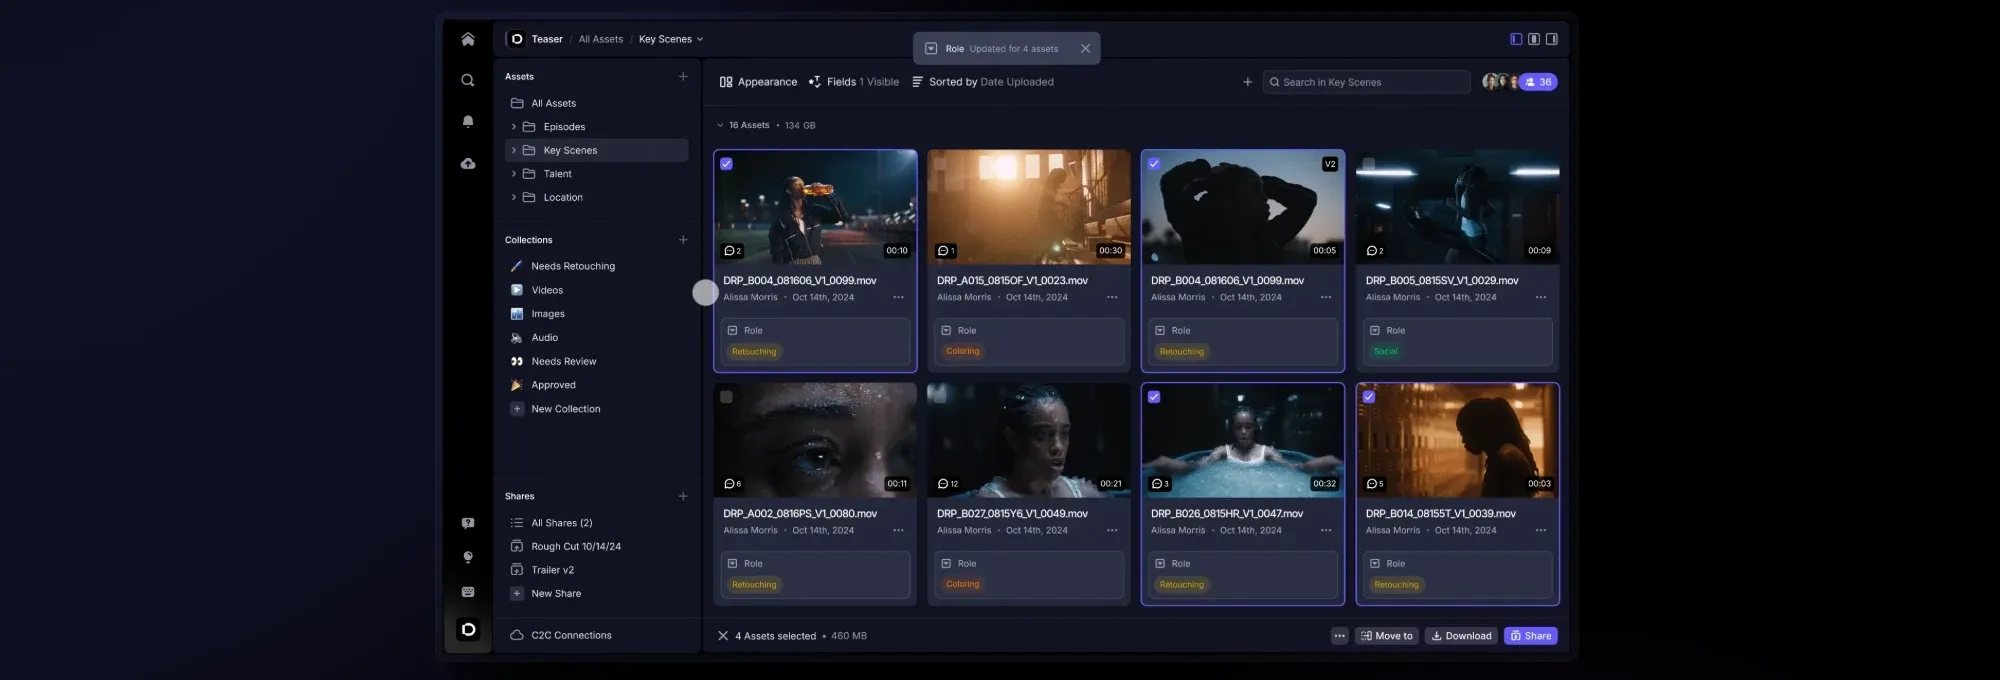This screenshot has width=2000, height=680.
Task: Click the V2 version badge
Action: [1330, 164]
